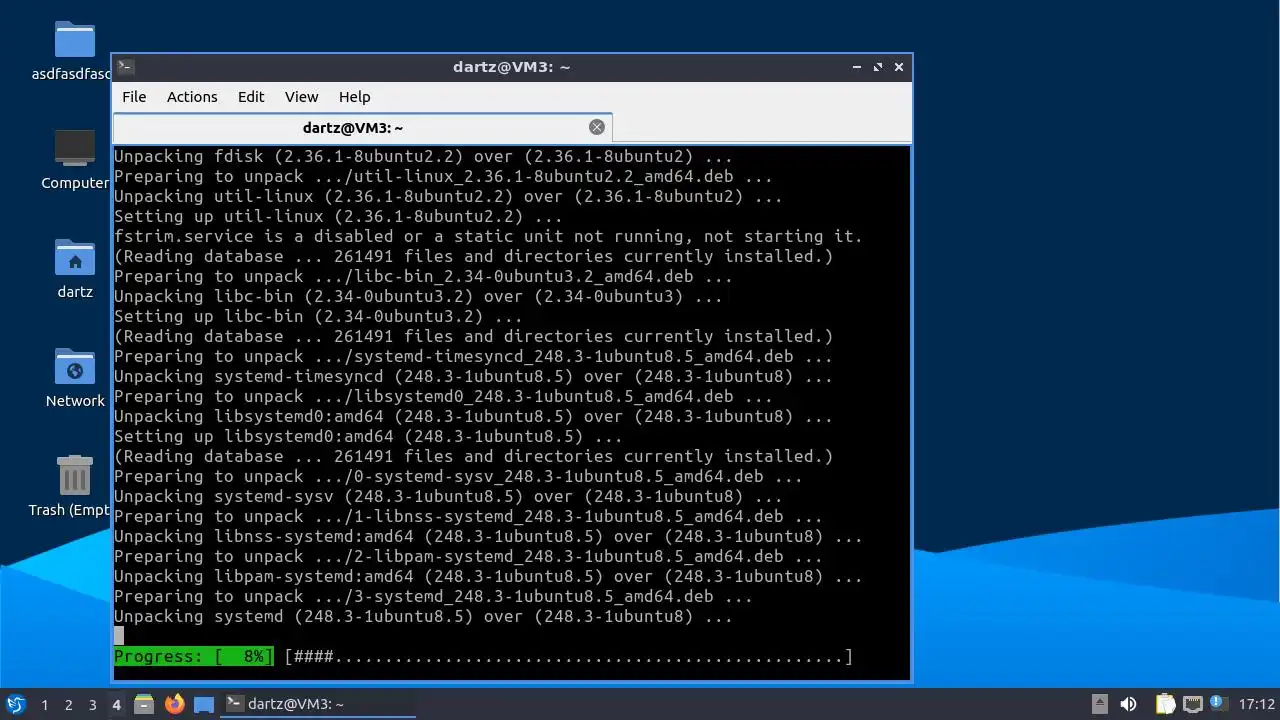Click 'Unpacking libnss-systemd:amd64' terminal line
The height and width of the screenshot is (720, 1280).
pos(488,537)
